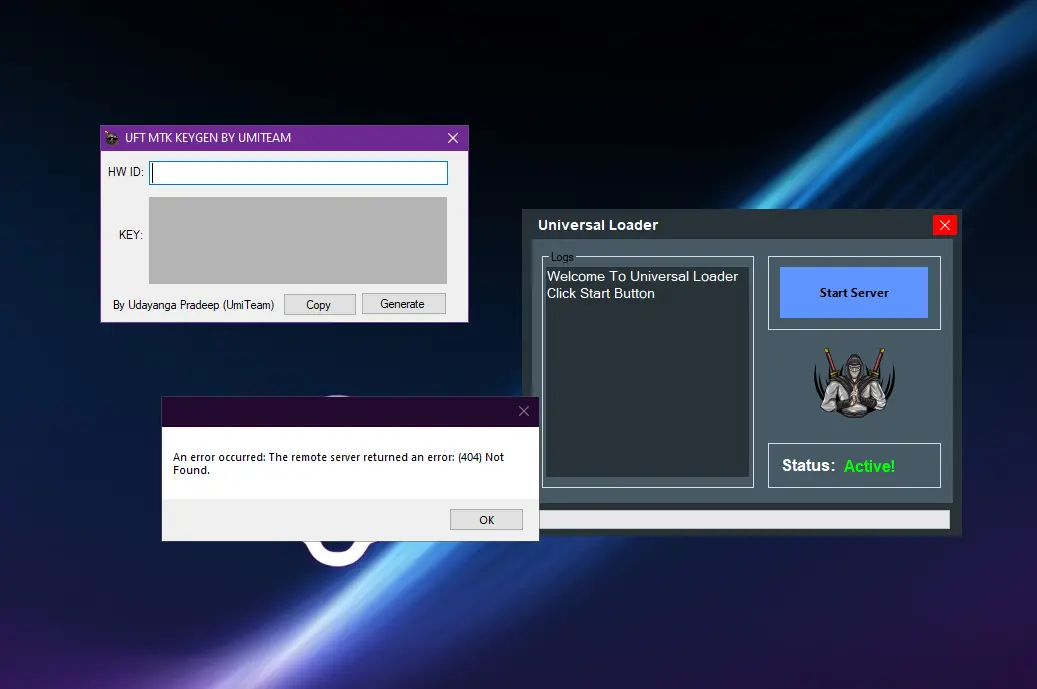Image resolution: width=1037 pixels, height=689 pixels.
Task: Close the UFT MTK Keygen window
Action: coord(453,138)
